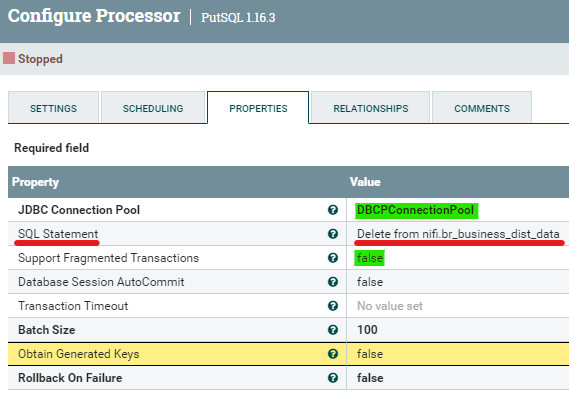Click the Property column header
569x393 pixels.
click(x=35, y=182)
